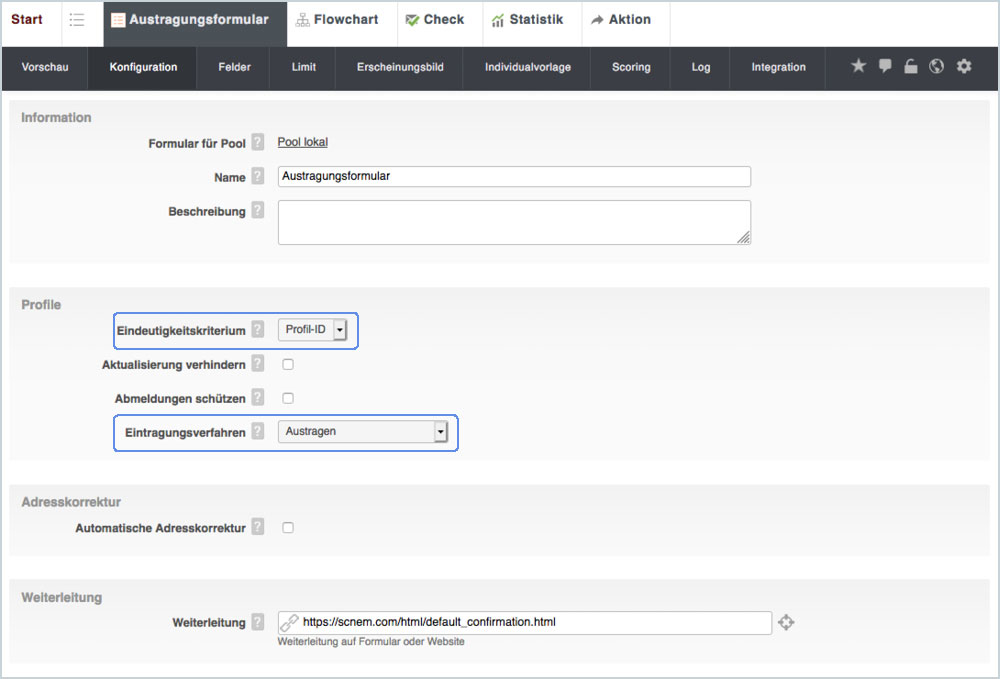Image resolution: width=1000 pixels, height=679 pixels.
Task: Open the comments speech bubble icon
Action: point(885,66)
